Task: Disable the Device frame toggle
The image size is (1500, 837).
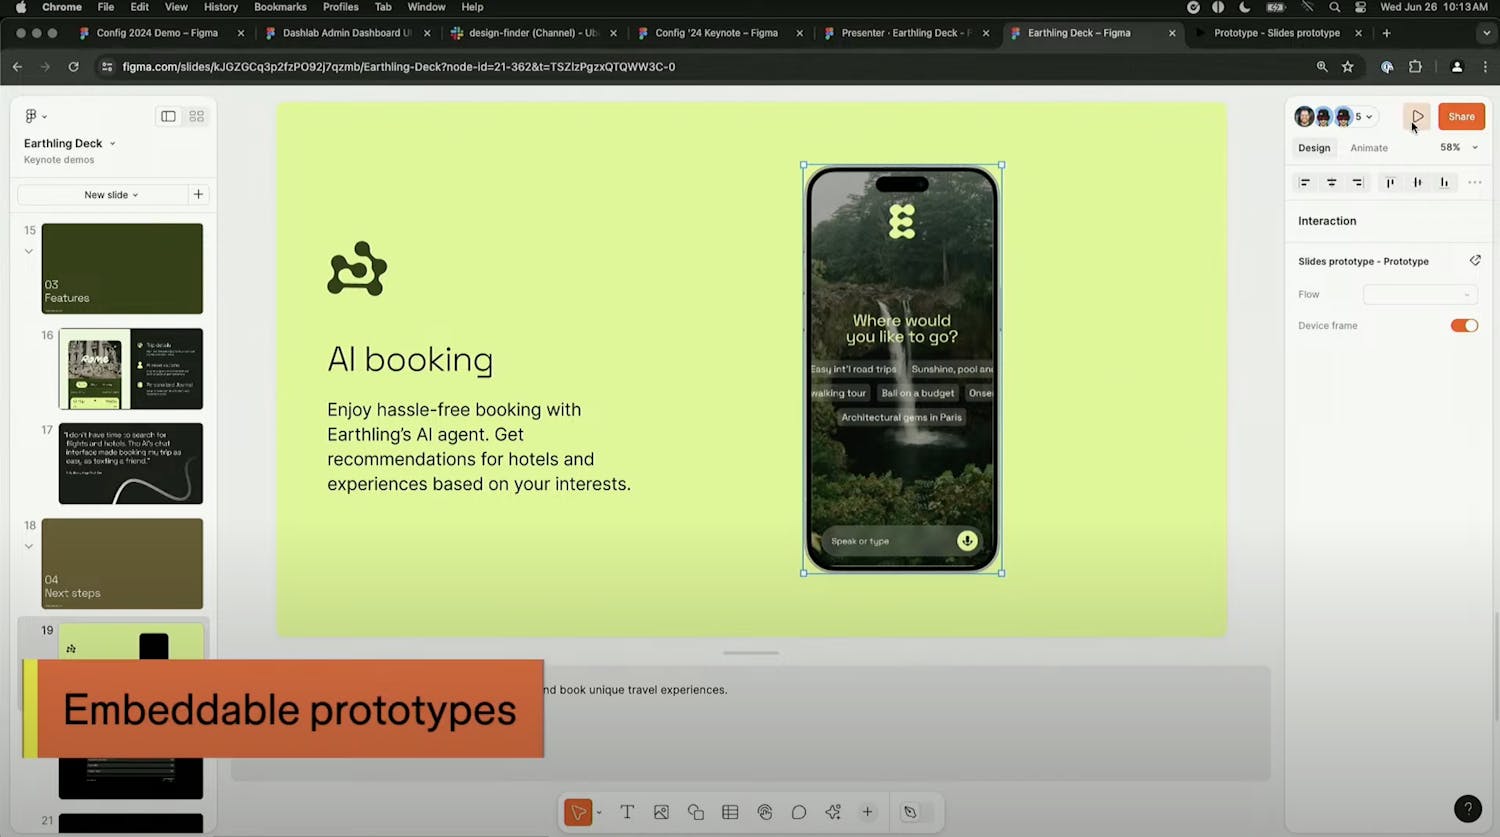Action: click(x=1464, y=326)
